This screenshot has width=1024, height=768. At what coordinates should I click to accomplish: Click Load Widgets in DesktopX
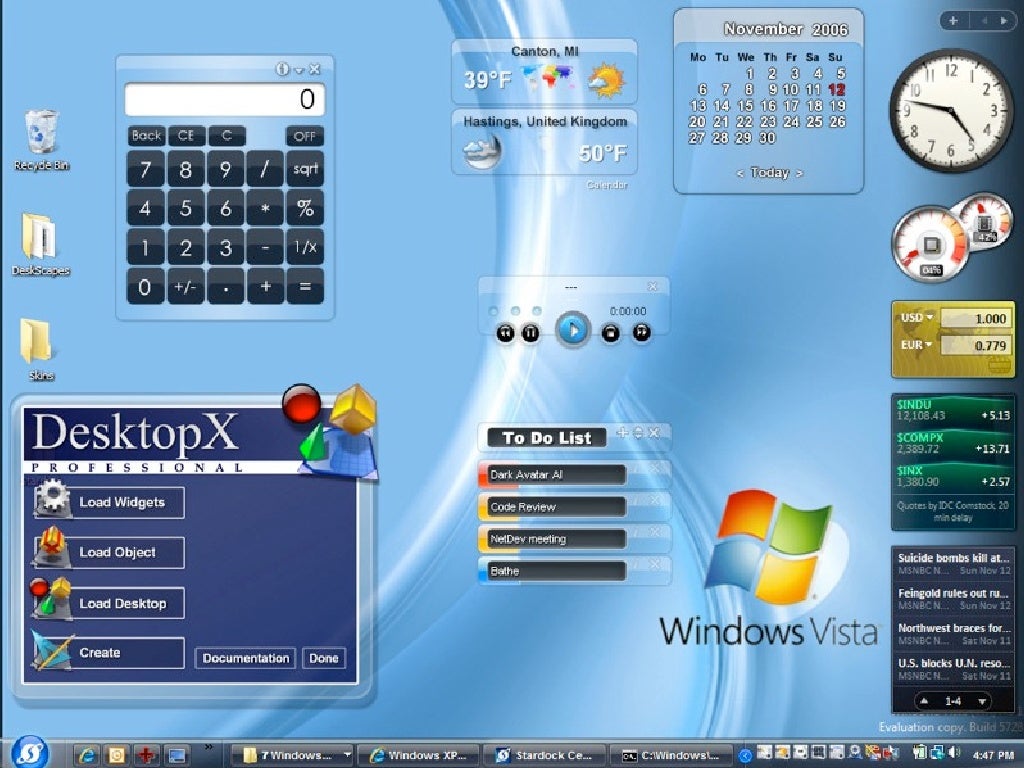(x=108, y=502)
